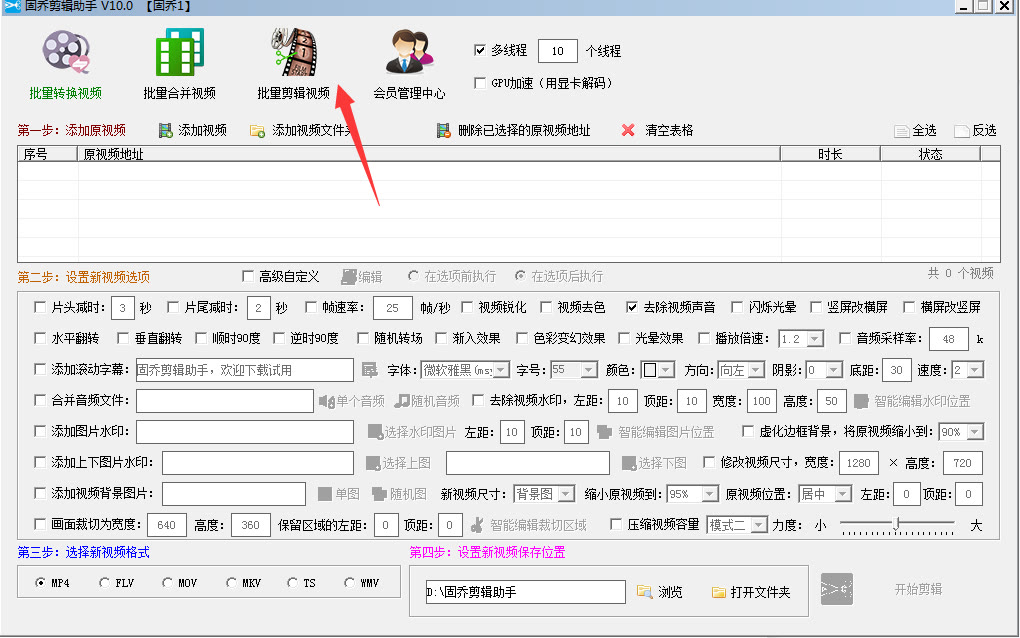Image resolution: width=1020 pixels, height=638 pixels.
Task: Select 在选项后执行 radio option
Action: 520,276
